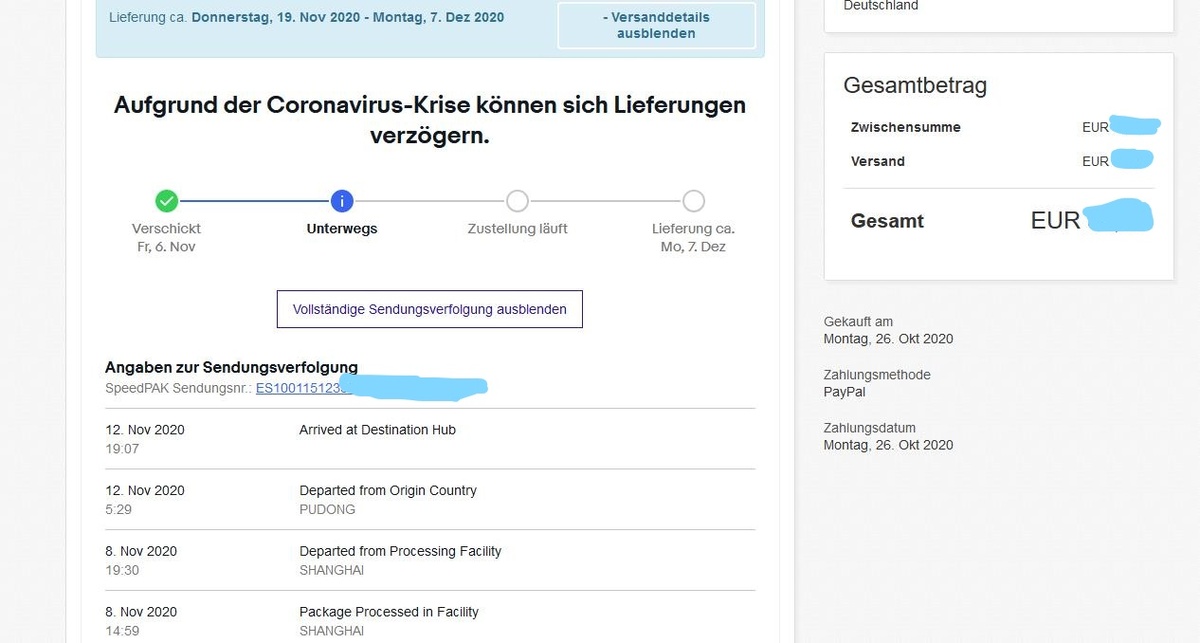Hide full tracking with Vollständige Sendungsverfolgung ausblenden

pyautogui.click(x=429, y=309)
